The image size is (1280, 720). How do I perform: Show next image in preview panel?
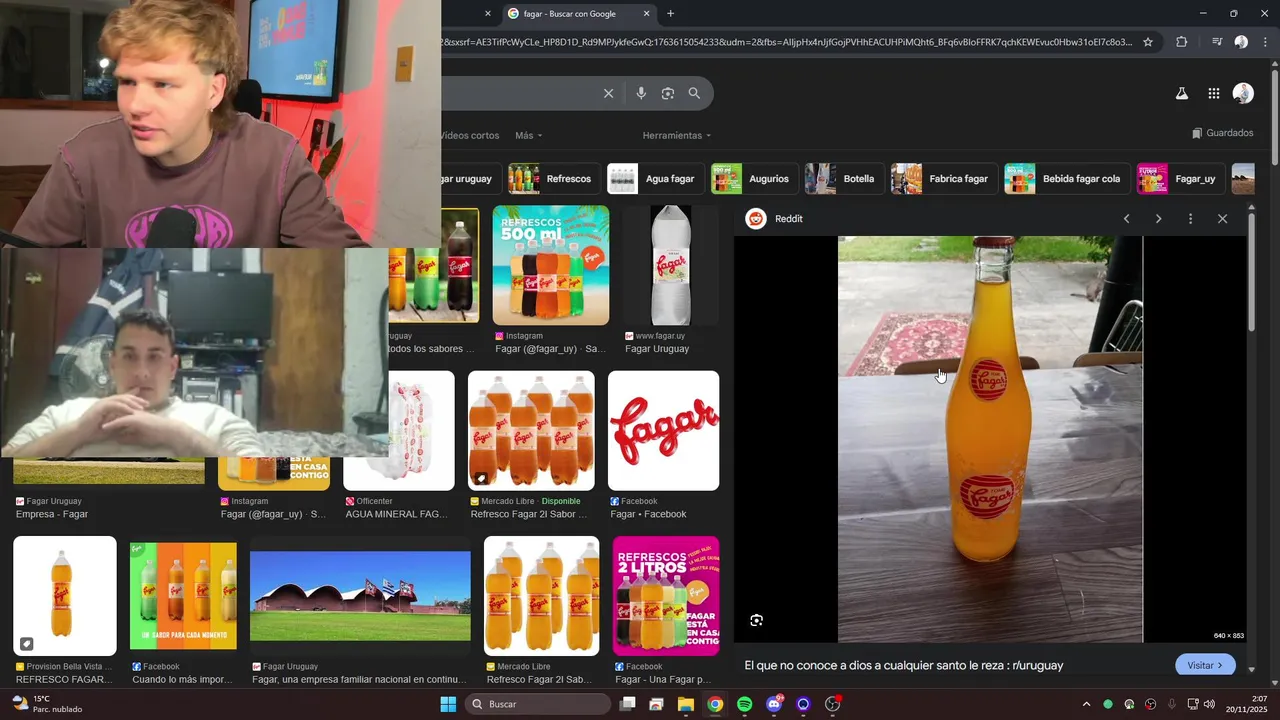click(x=1158, y=219)
